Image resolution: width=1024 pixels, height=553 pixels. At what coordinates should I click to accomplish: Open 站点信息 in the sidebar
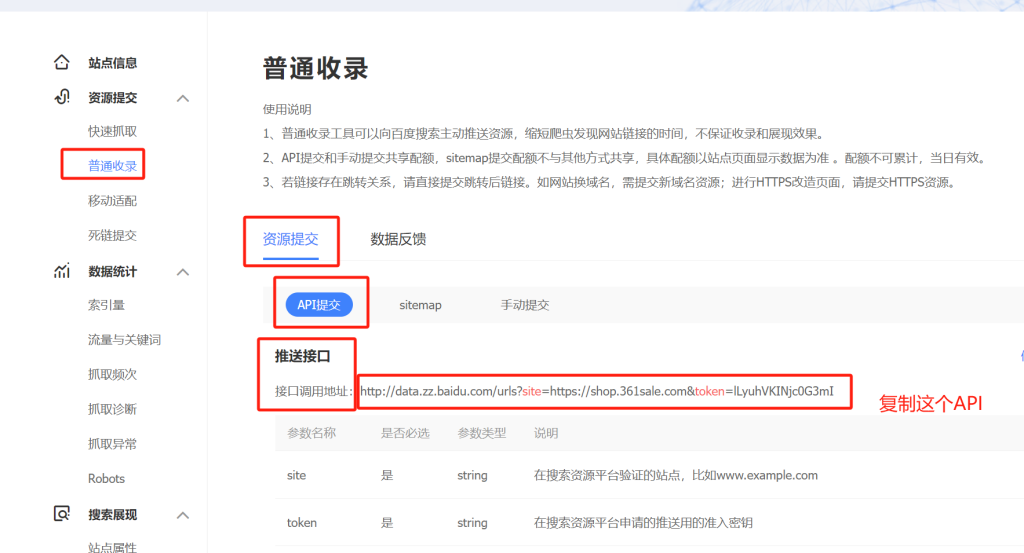(112, 63)
